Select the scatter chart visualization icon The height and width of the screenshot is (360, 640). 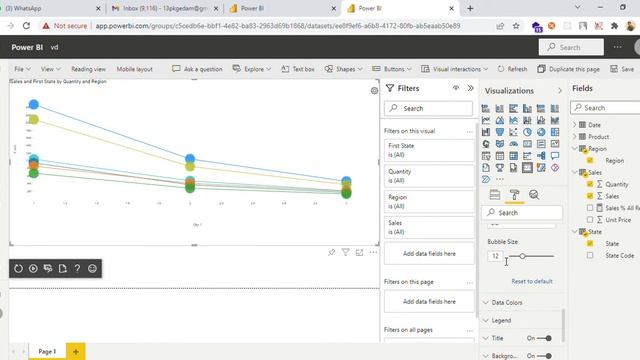click(x=513, y=132)
